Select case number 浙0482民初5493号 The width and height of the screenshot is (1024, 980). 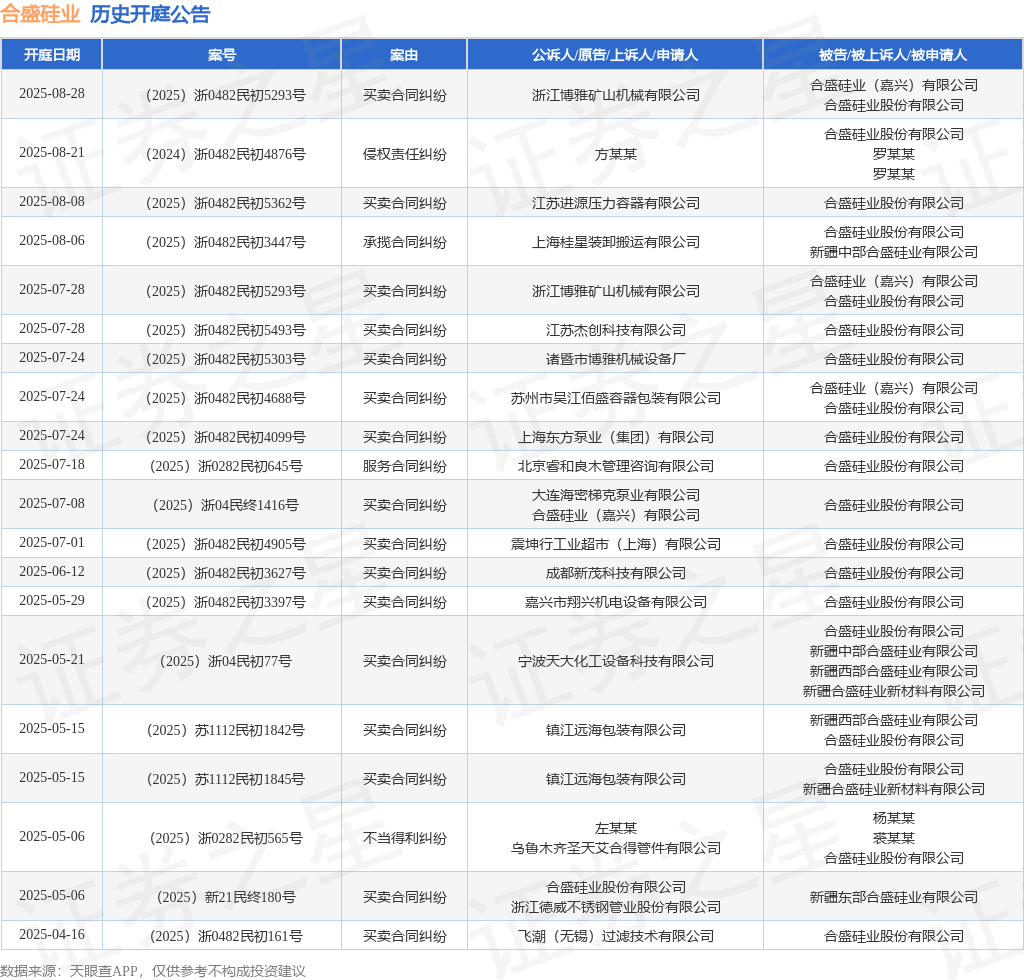click(225, 330)
